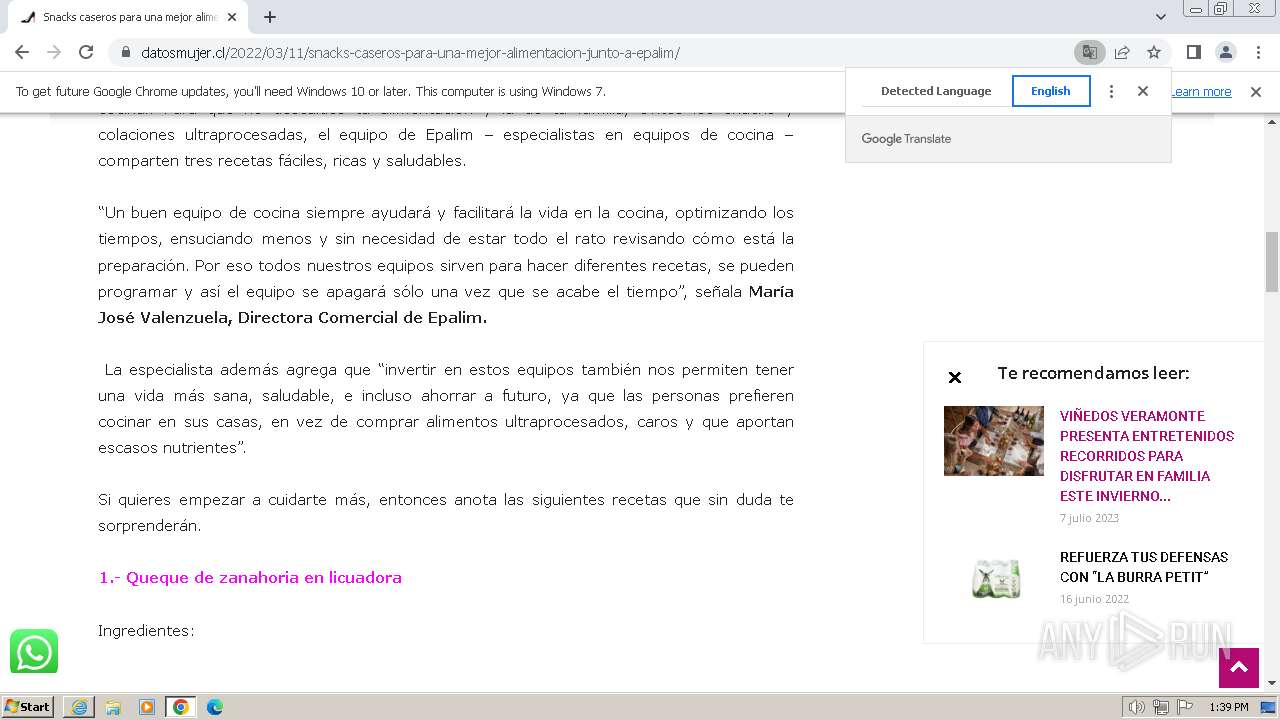Open the Google Translate icon in address bar
This screenshot has height=720, width=1280.
(1089, 52)
